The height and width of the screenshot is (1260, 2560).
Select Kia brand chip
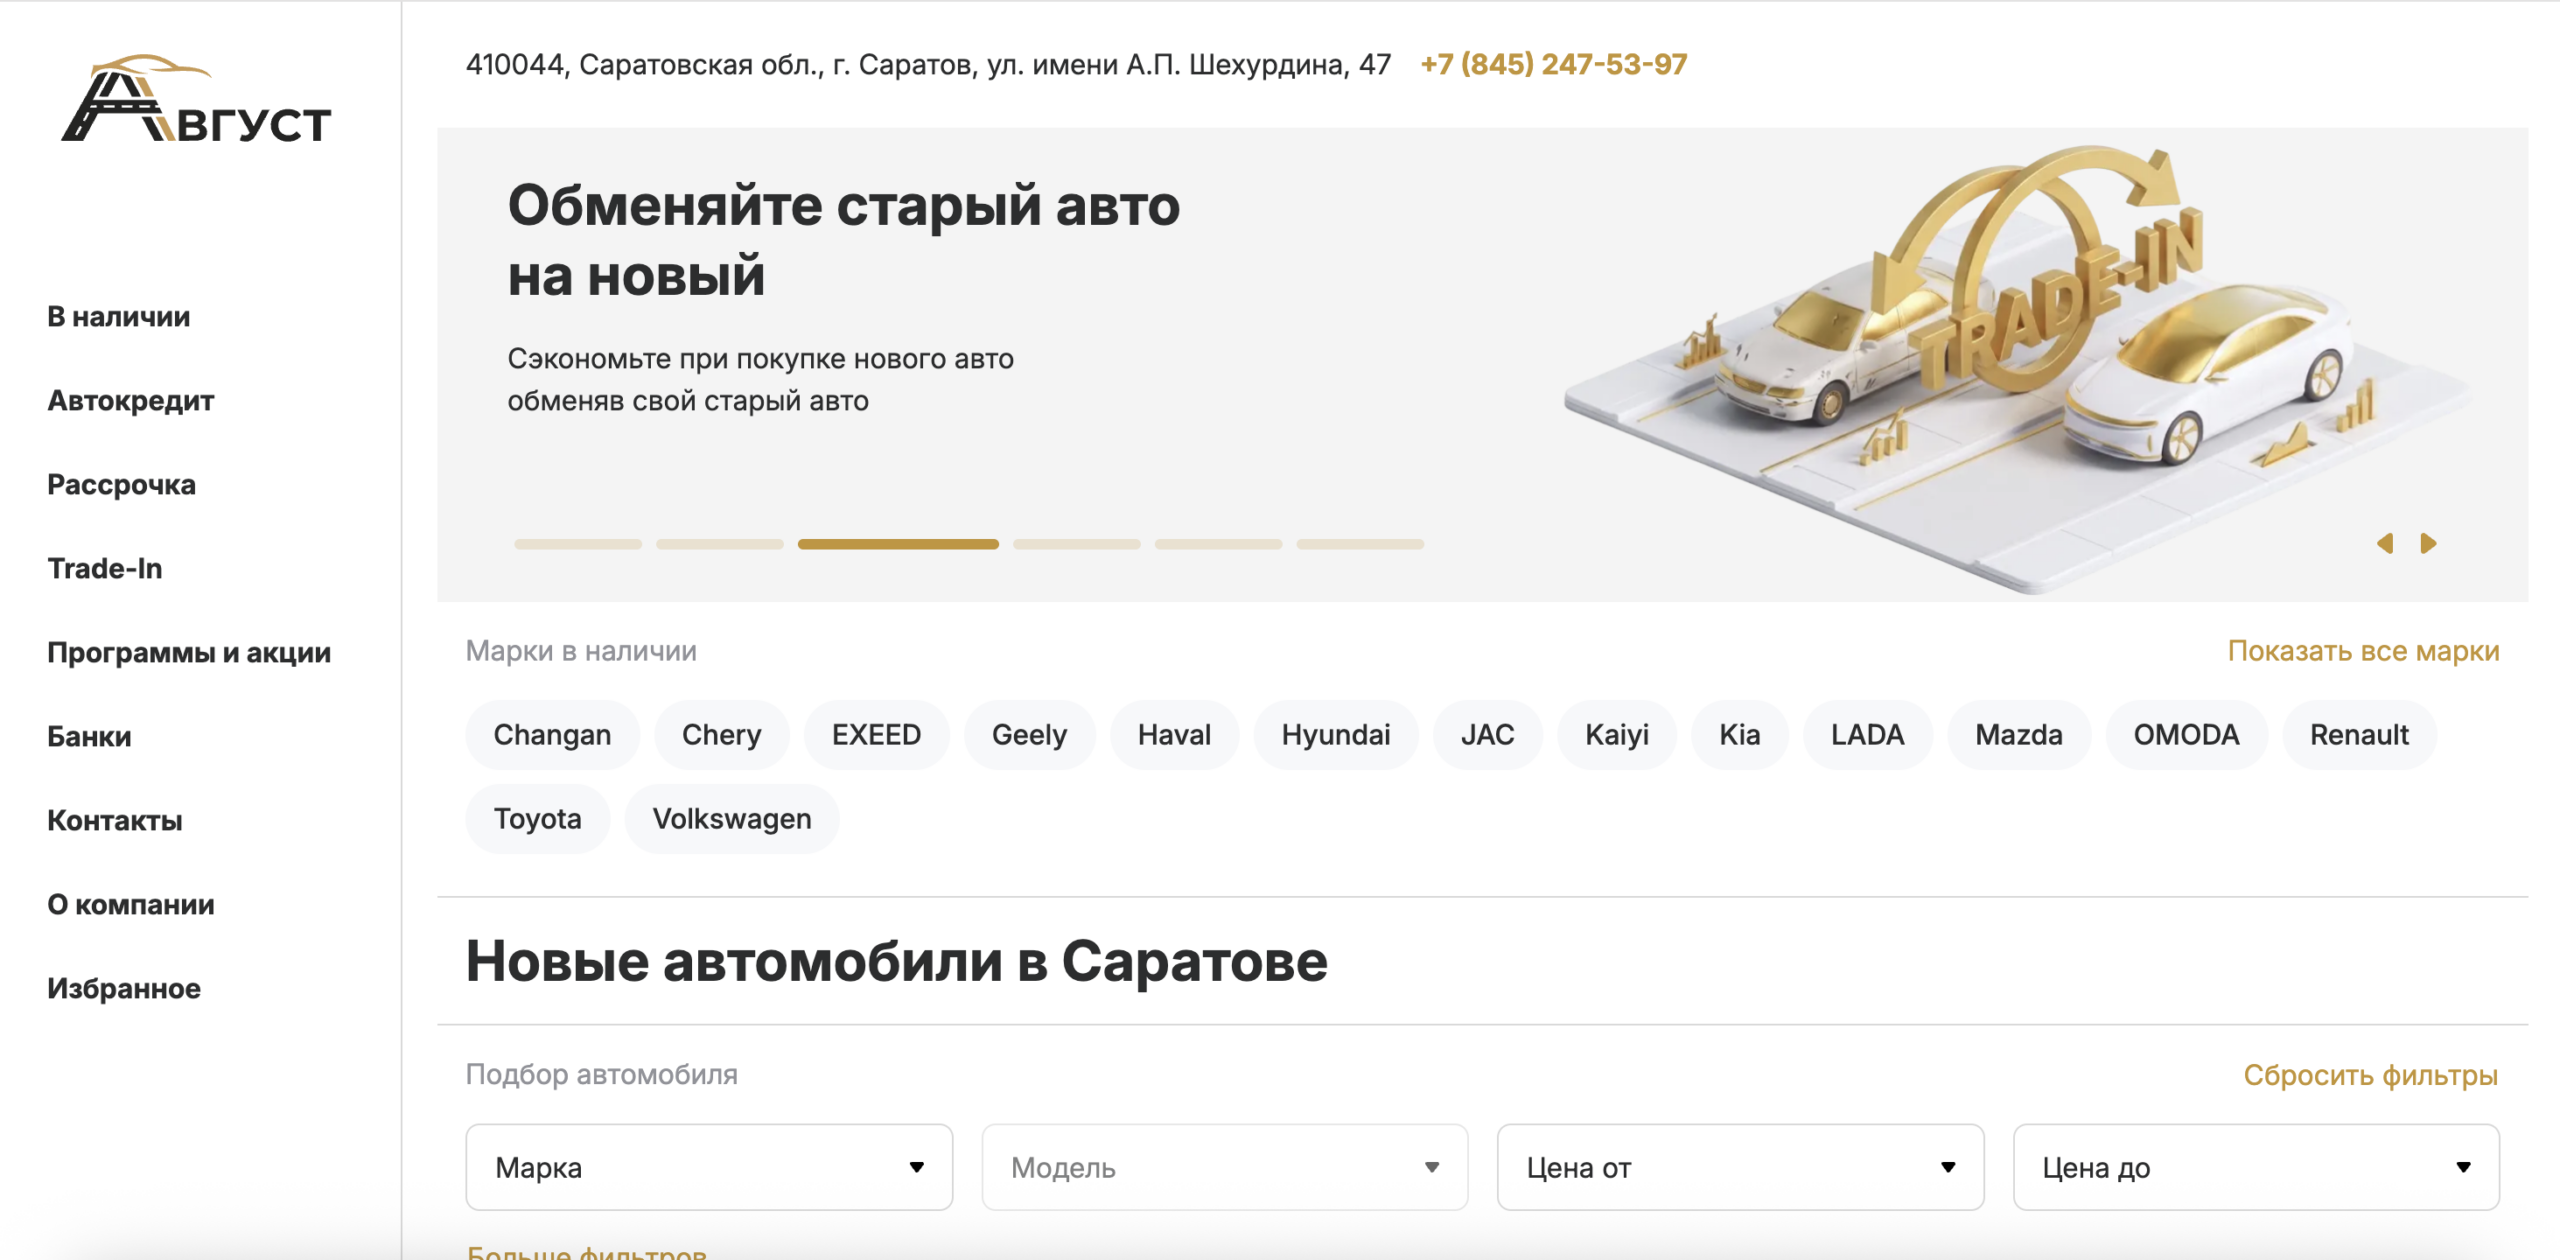1739,735
